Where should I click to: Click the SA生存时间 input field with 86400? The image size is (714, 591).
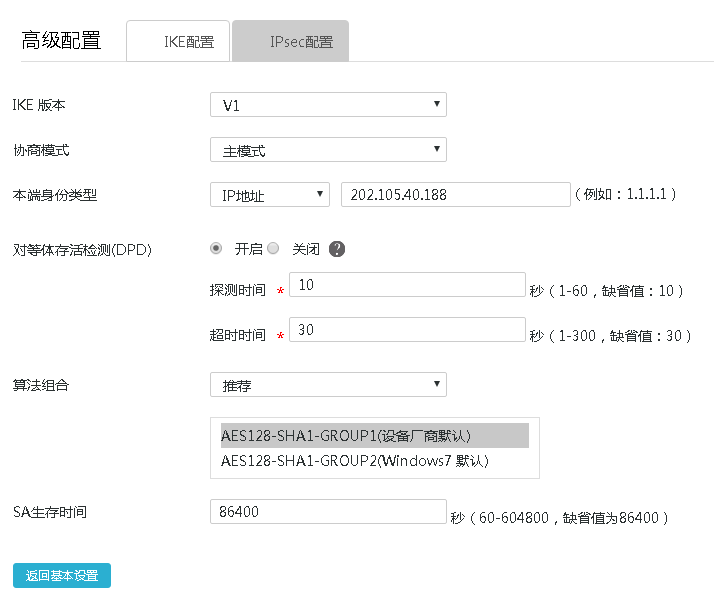pyautogui.click(x=328, y=511)
